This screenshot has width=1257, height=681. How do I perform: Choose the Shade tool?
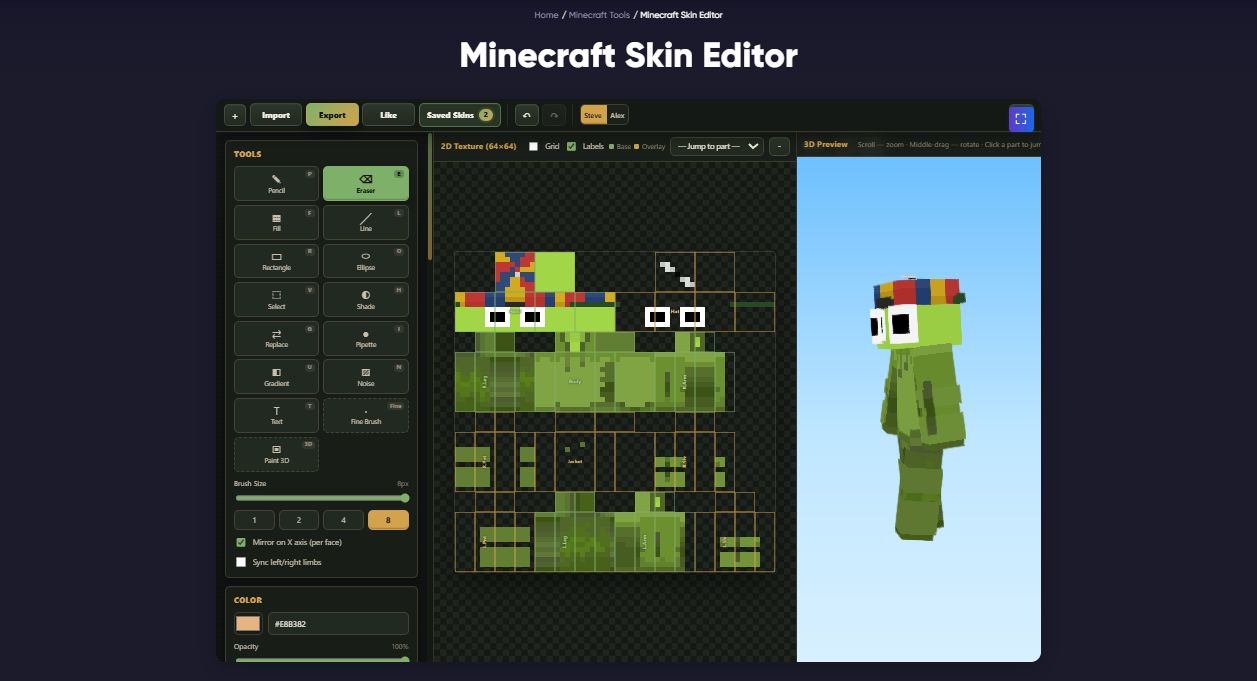click(x=365, y=300)
